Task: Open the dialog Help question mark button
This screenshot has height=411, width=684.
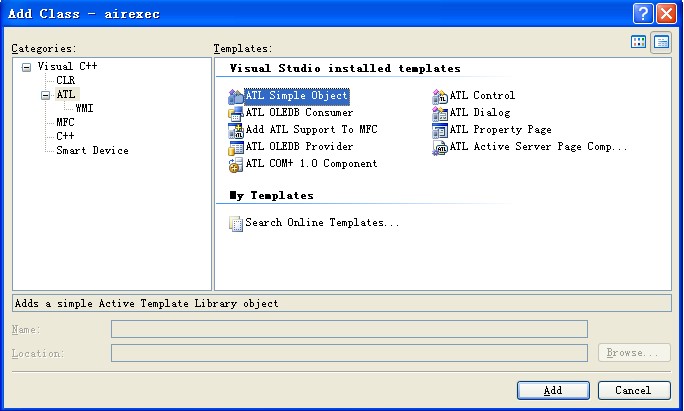Action: point(643,14)
